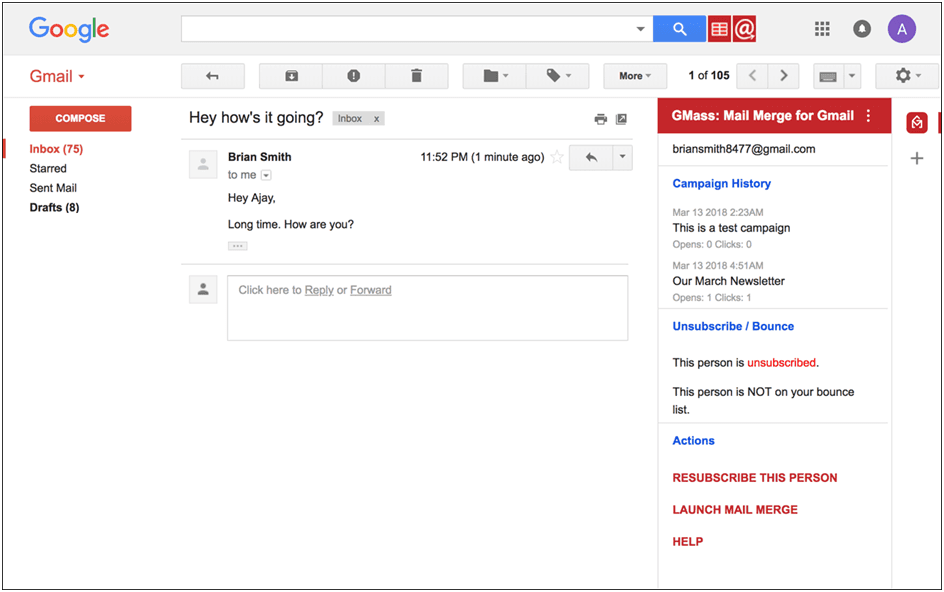
Task: Delete the conversation with trash icon
Action: [x=417, y=76]
